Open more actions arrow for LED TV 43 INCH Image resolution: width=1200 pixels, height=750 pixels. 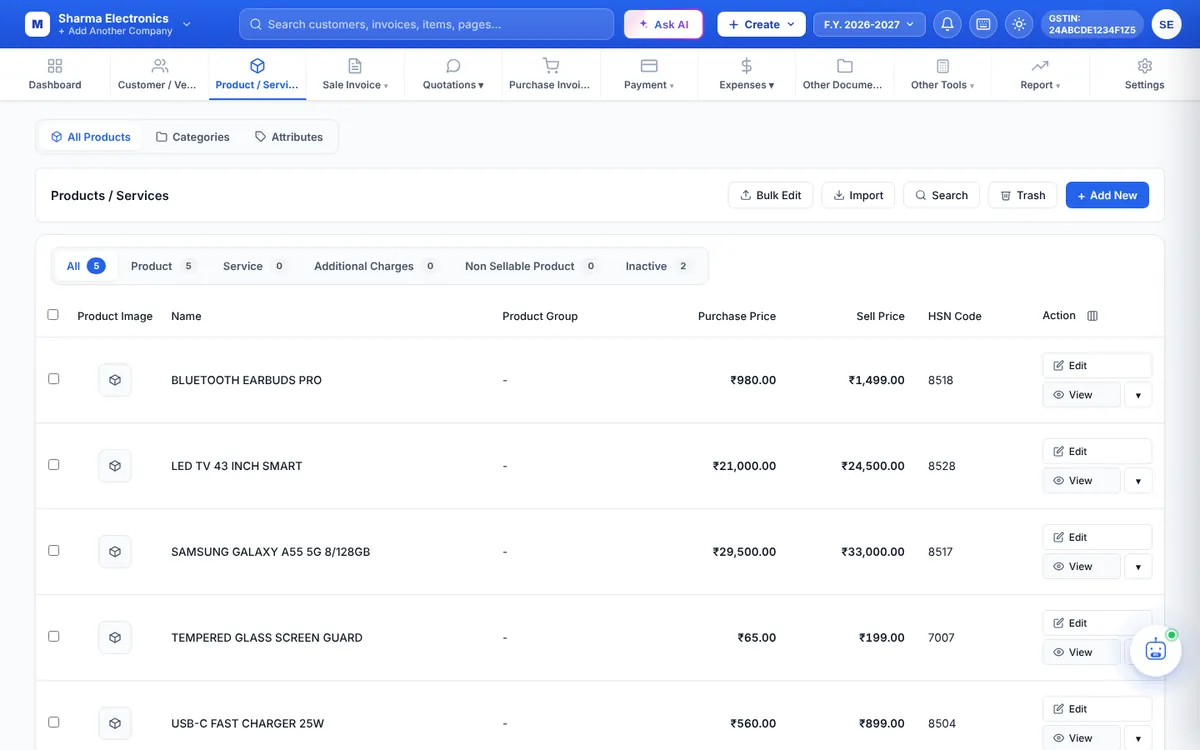pyautogui.click(x=1138, y=481)
